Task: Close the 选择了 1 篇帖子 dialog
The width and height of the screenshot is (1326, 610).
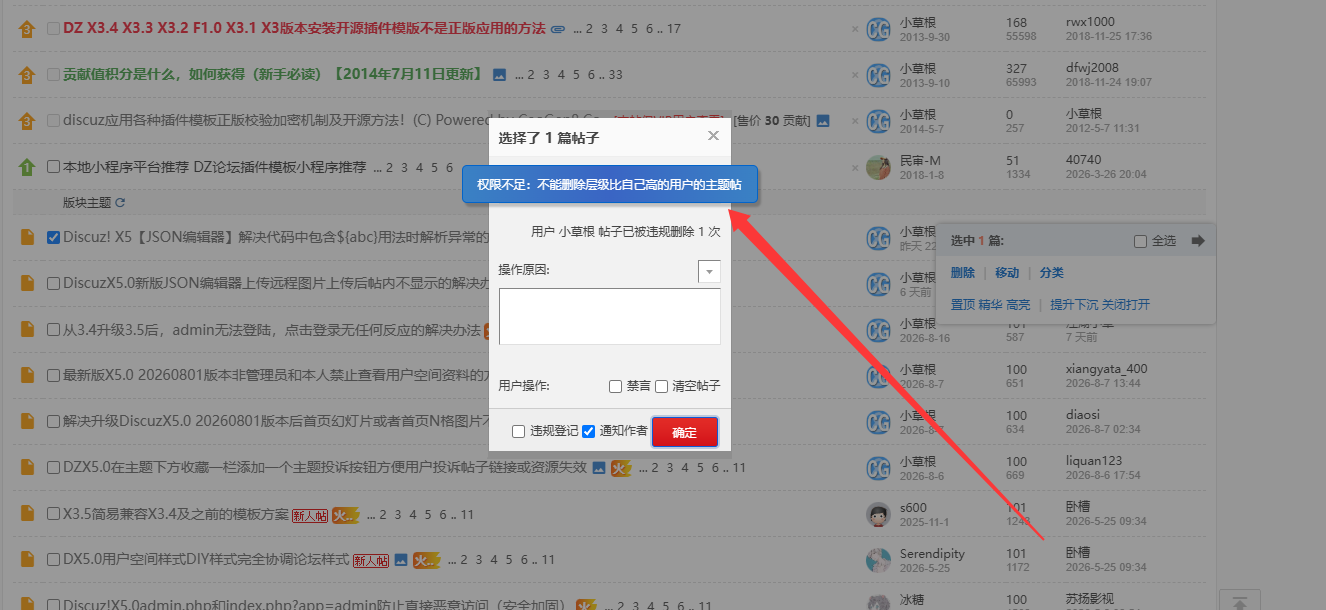Action: coord(713,136)
